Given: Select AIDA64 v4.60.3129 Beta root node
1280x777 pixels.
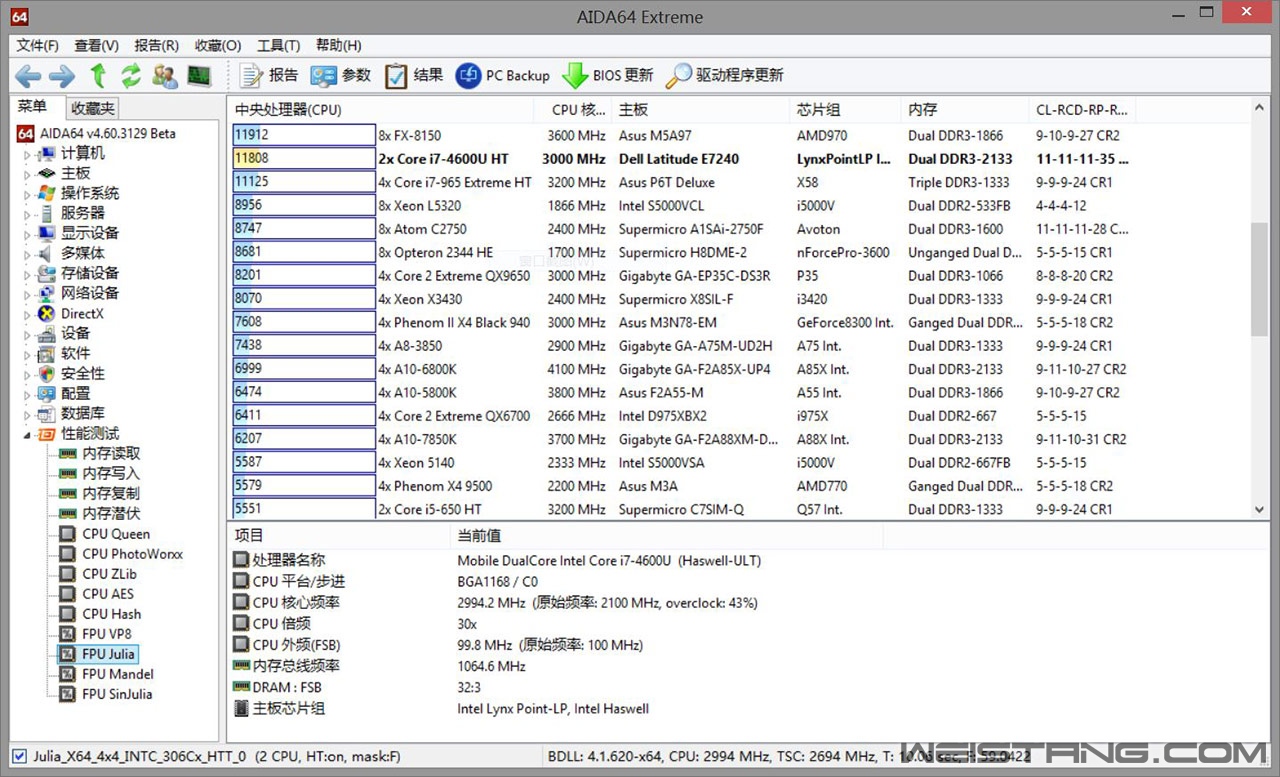Looking at the screenshot, I should tap(107, 133).
